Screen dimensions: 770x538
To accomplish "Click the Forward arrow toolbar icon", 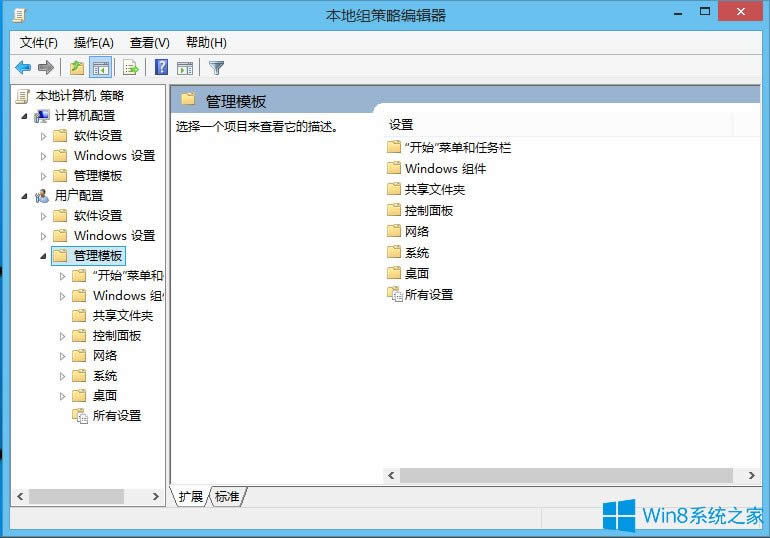I will coord(46,67).
